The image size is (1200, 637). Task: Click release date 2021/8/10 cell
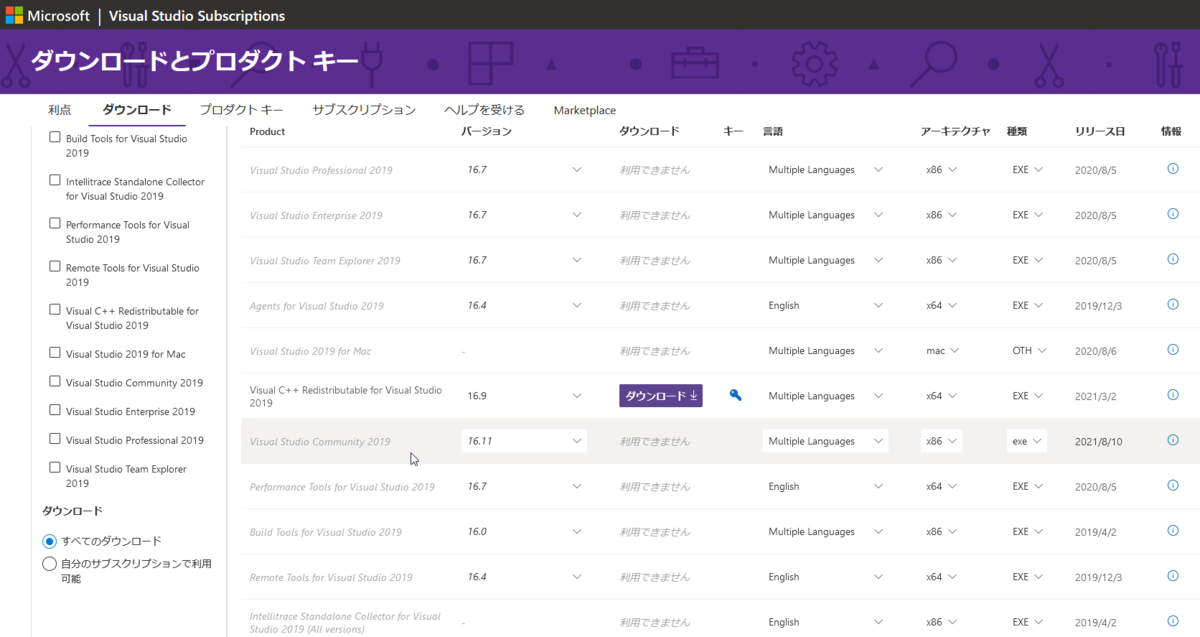1098,441
